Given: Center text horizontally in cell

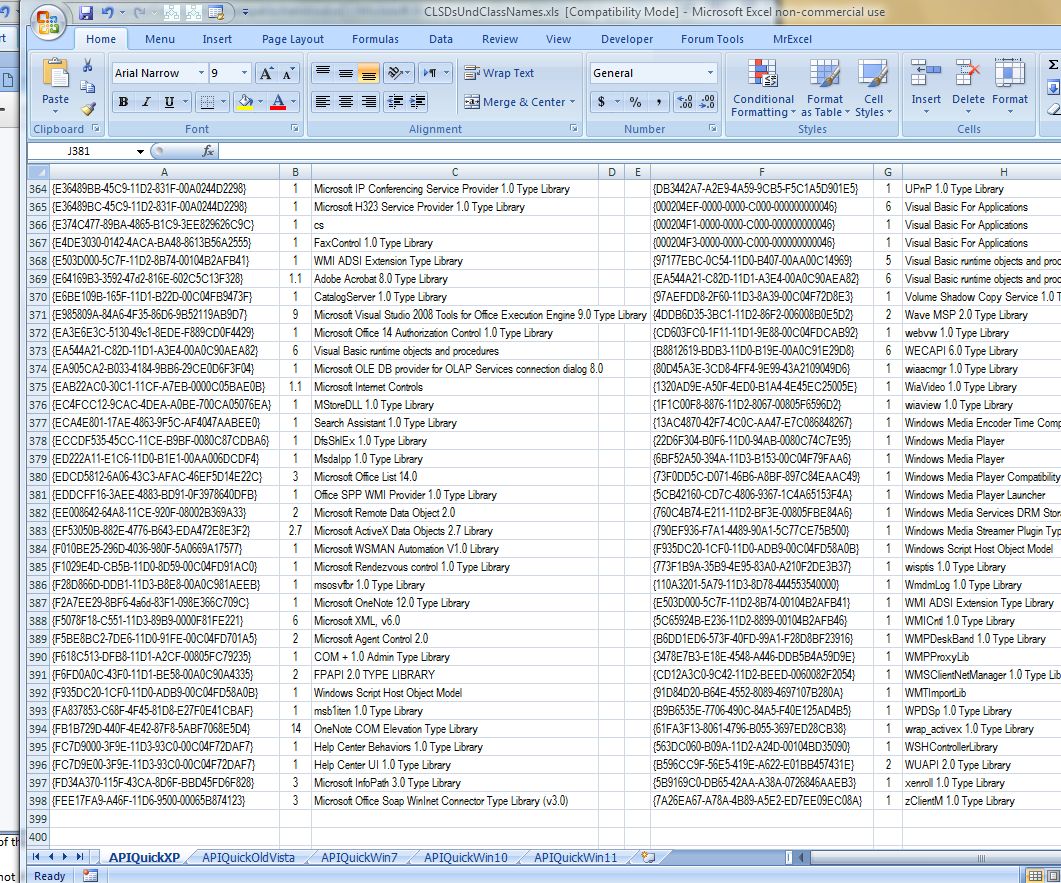Looking at the screenshot, I should pyautogui.click(x=346, y=102).
